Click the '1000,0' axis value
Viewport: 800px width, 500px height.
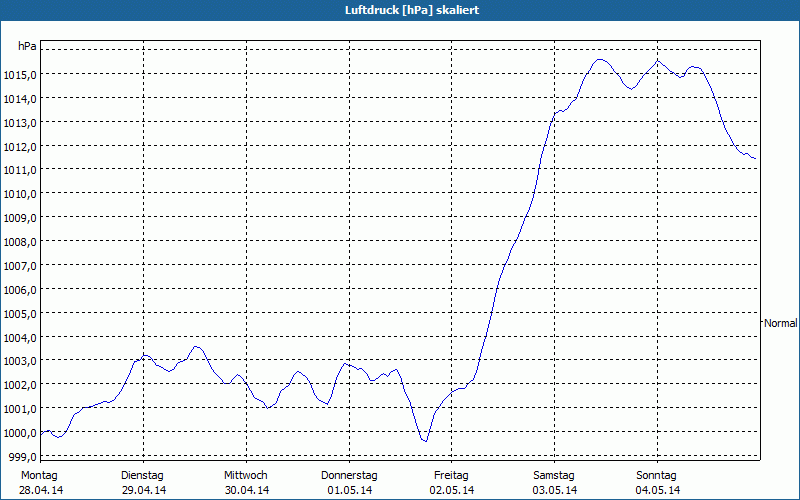point(20,434)
